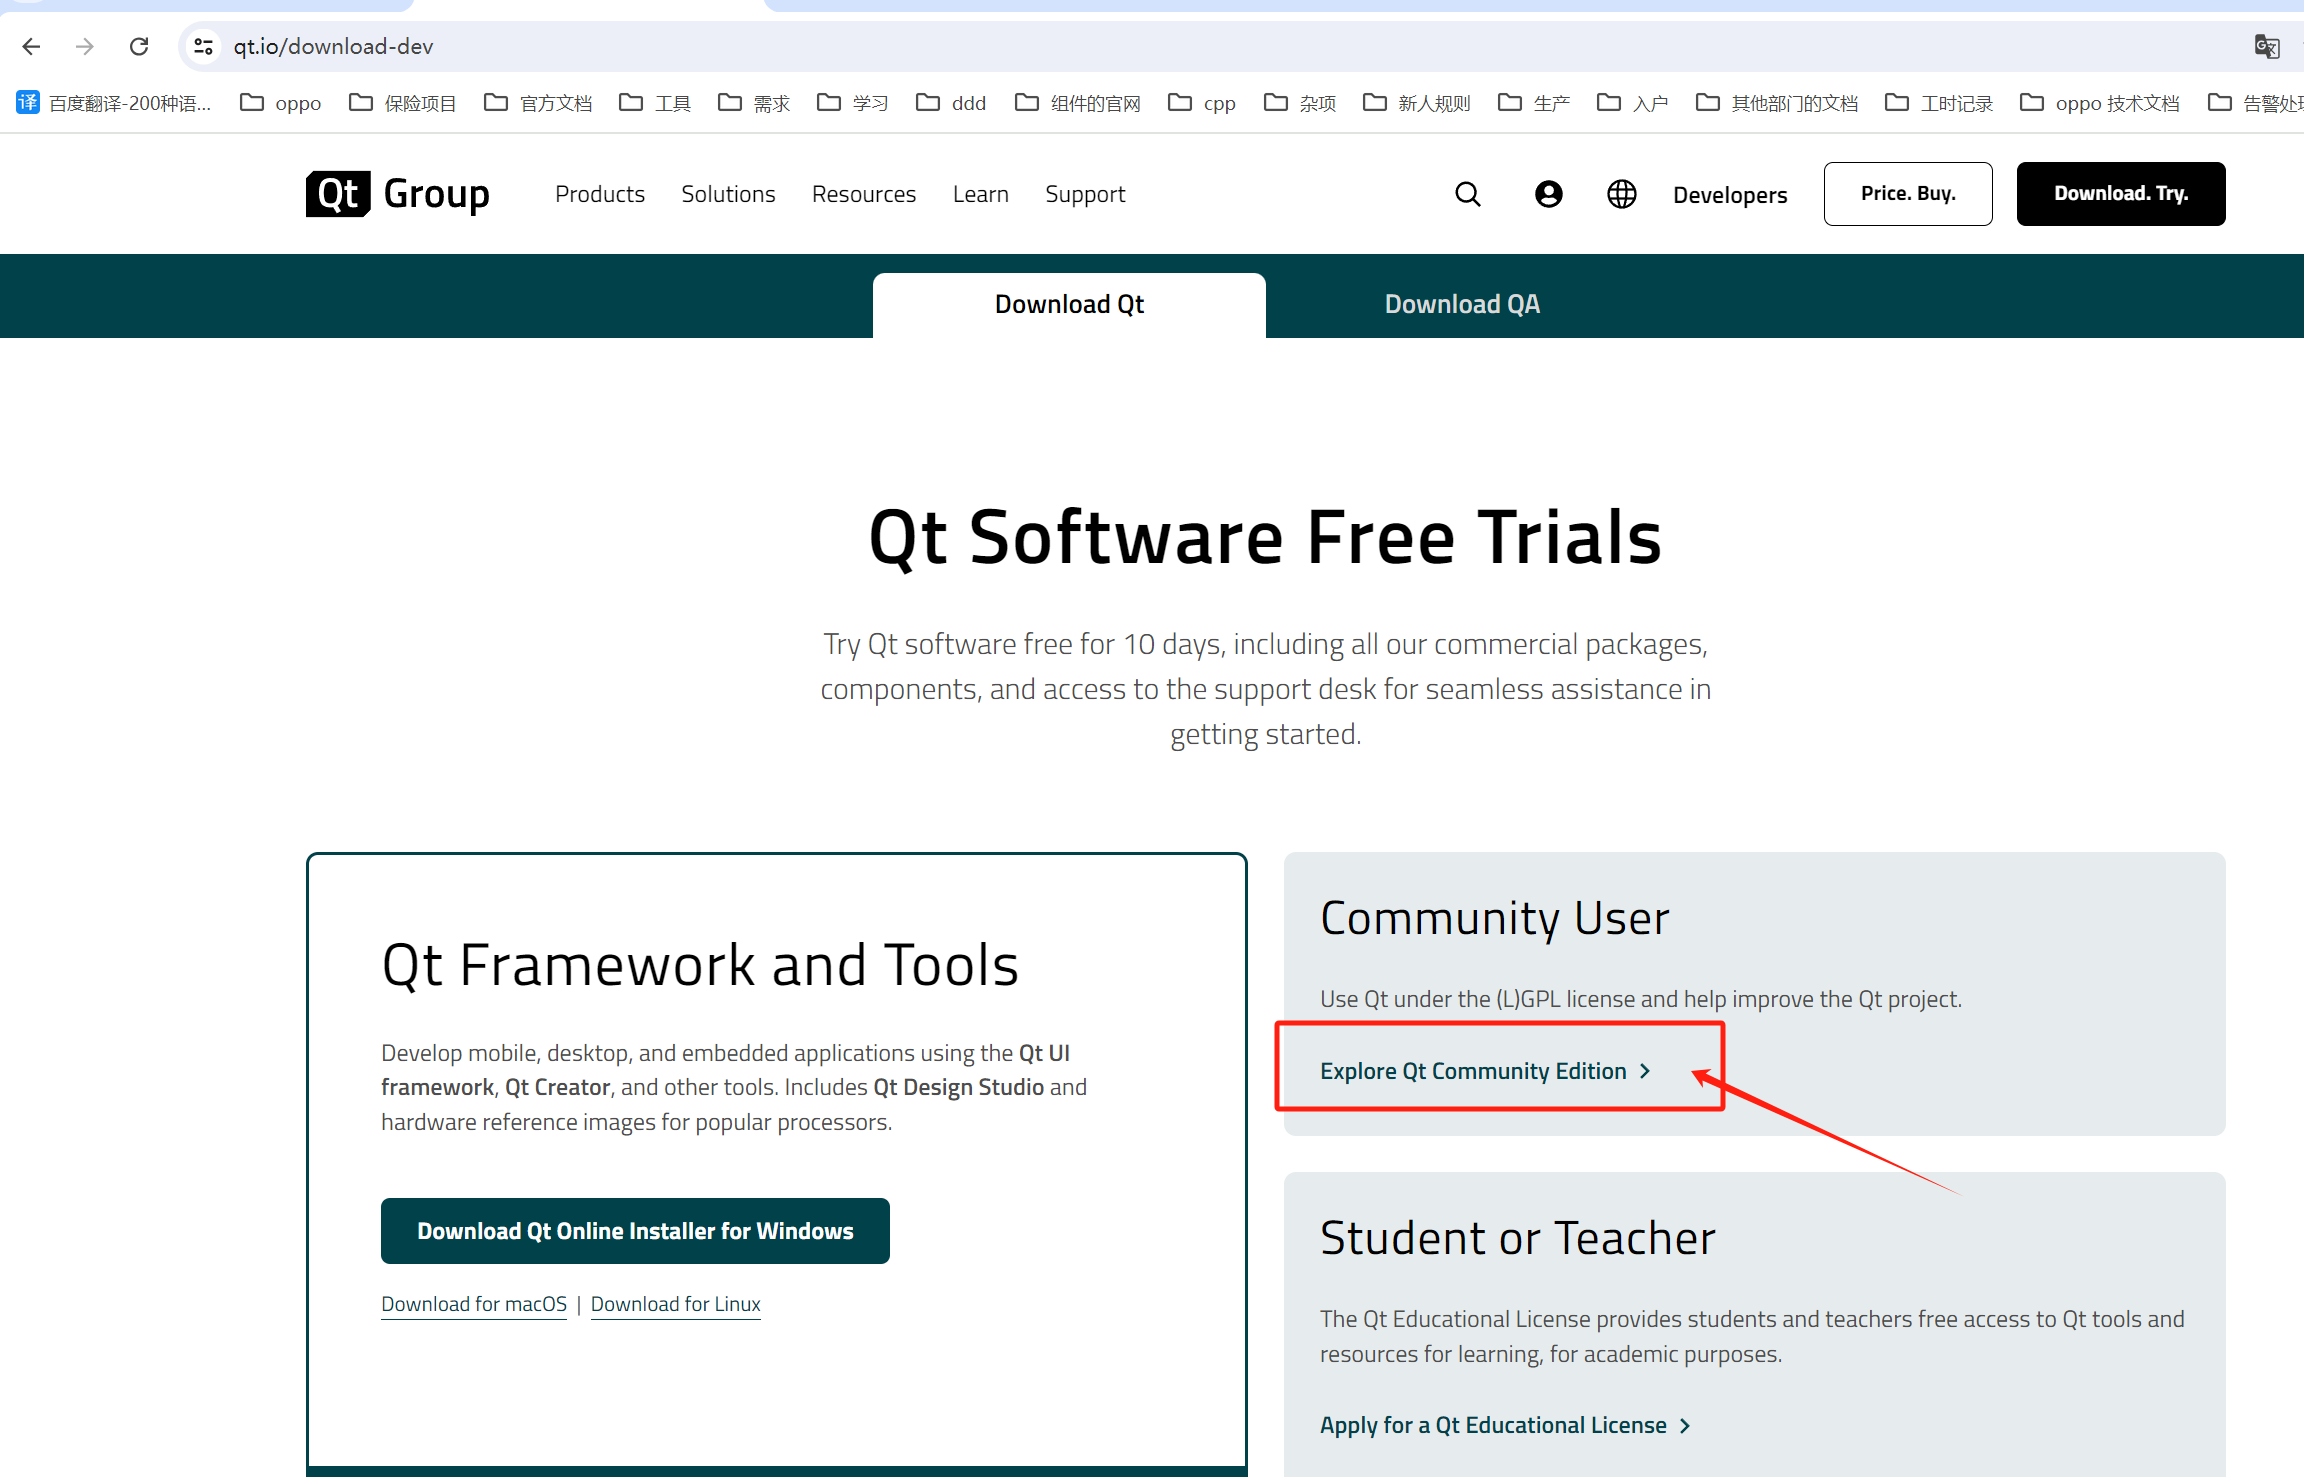Open the 官方文档 bookmark folder
This screenshot has width=2304, height=1477.
pos(538,103)
